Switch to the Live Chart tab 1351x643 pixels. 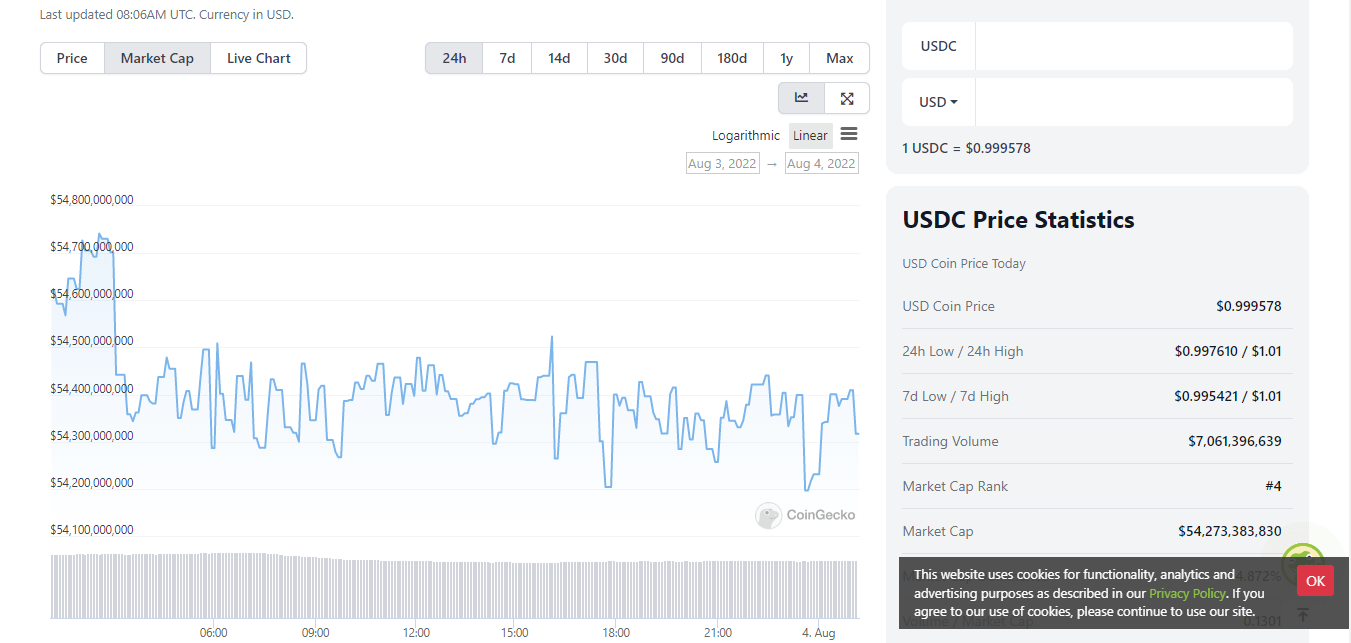[x=258, y=58]
